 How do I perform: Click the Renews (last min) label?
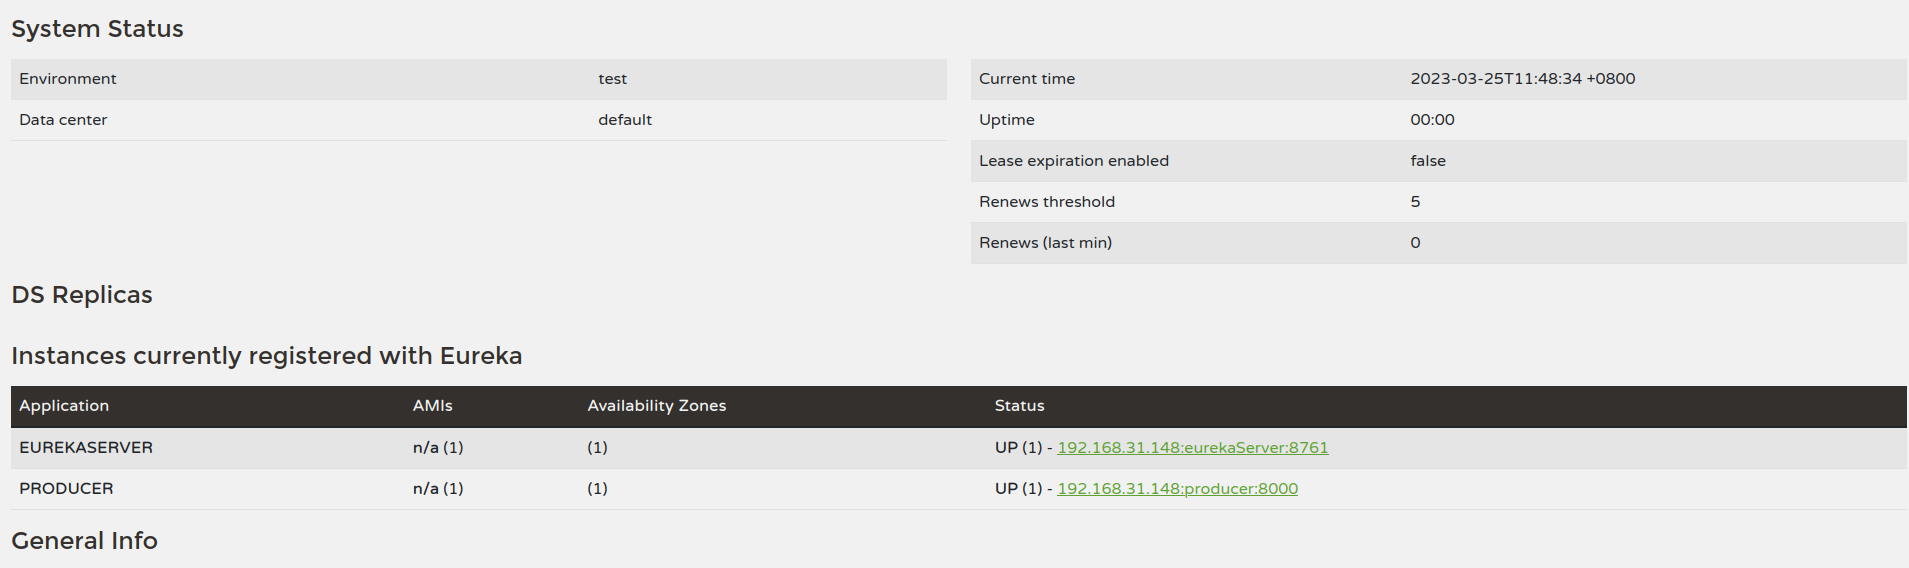(x=1045, y=243)
